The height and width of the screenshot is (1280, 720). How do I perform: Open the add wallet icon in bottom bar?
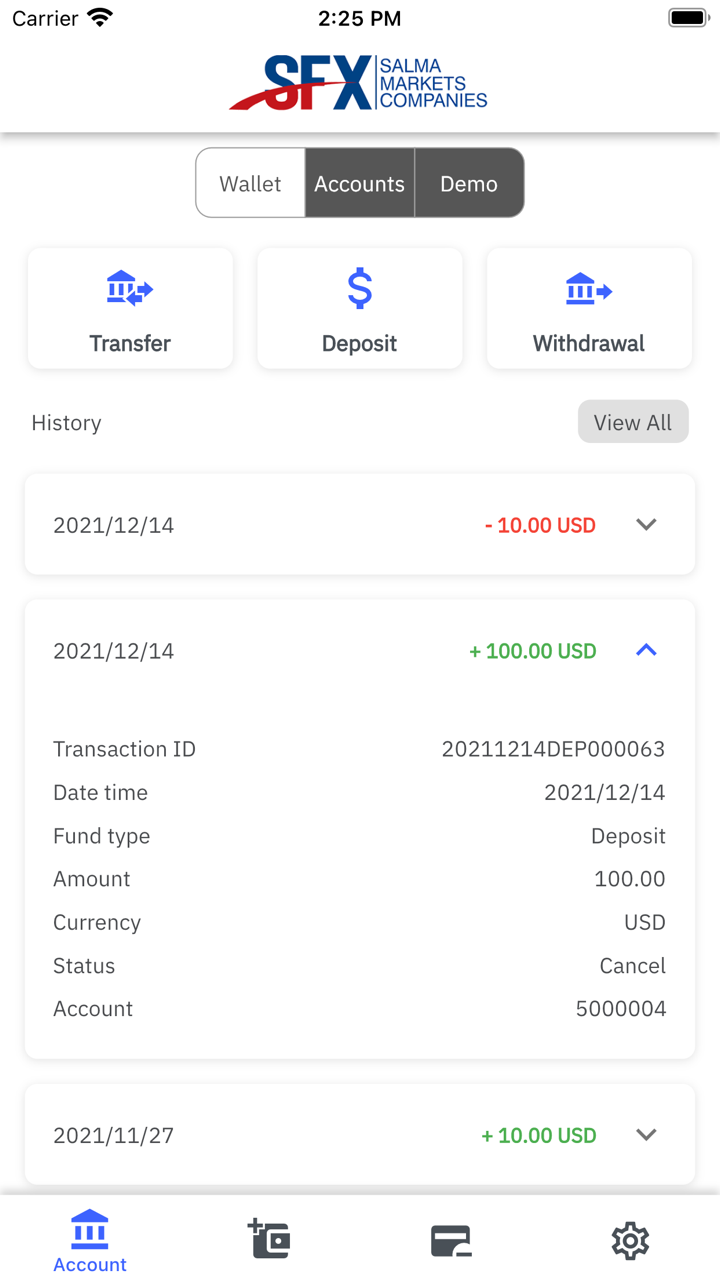269,1239
